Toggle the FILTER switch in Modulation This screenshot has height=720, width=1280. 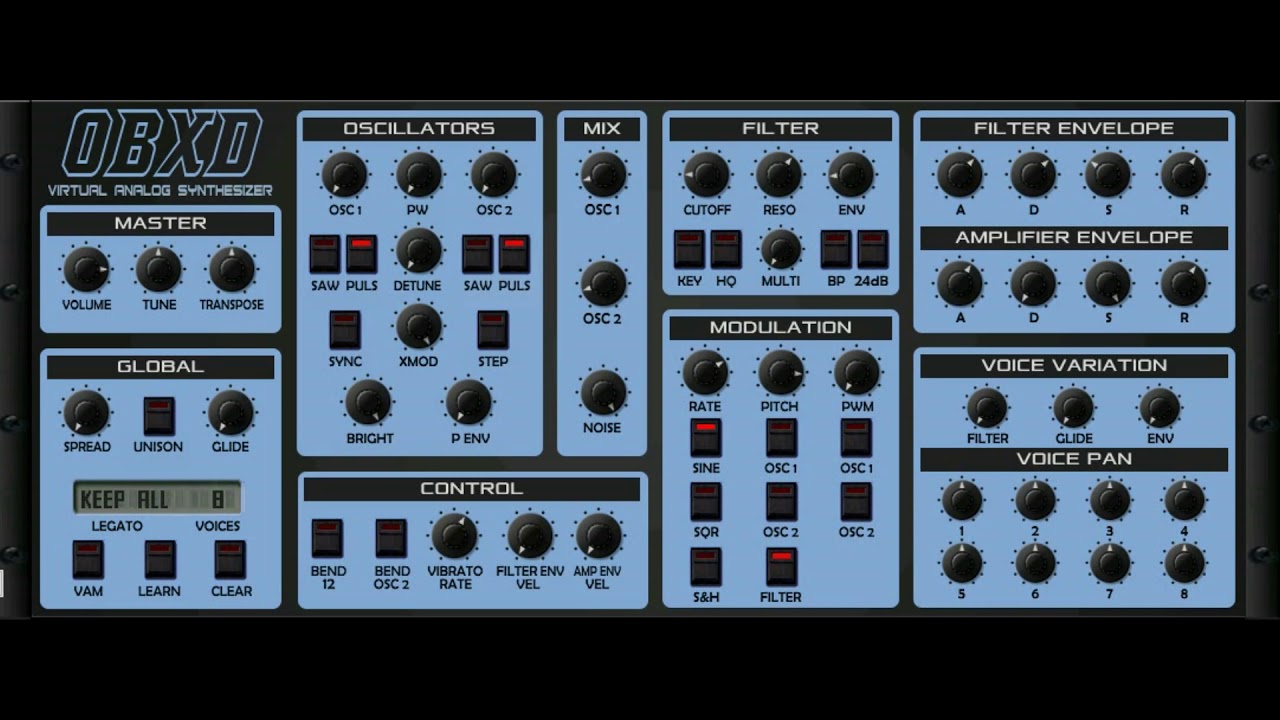tap(781, 567)
